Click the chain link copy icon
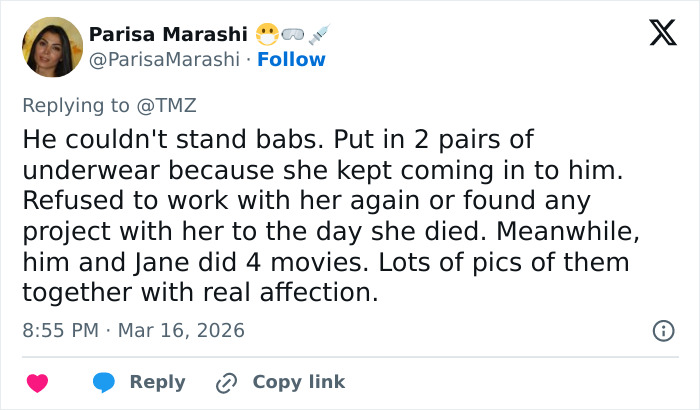Screen dimensions: 700x410 coord(227,383)
